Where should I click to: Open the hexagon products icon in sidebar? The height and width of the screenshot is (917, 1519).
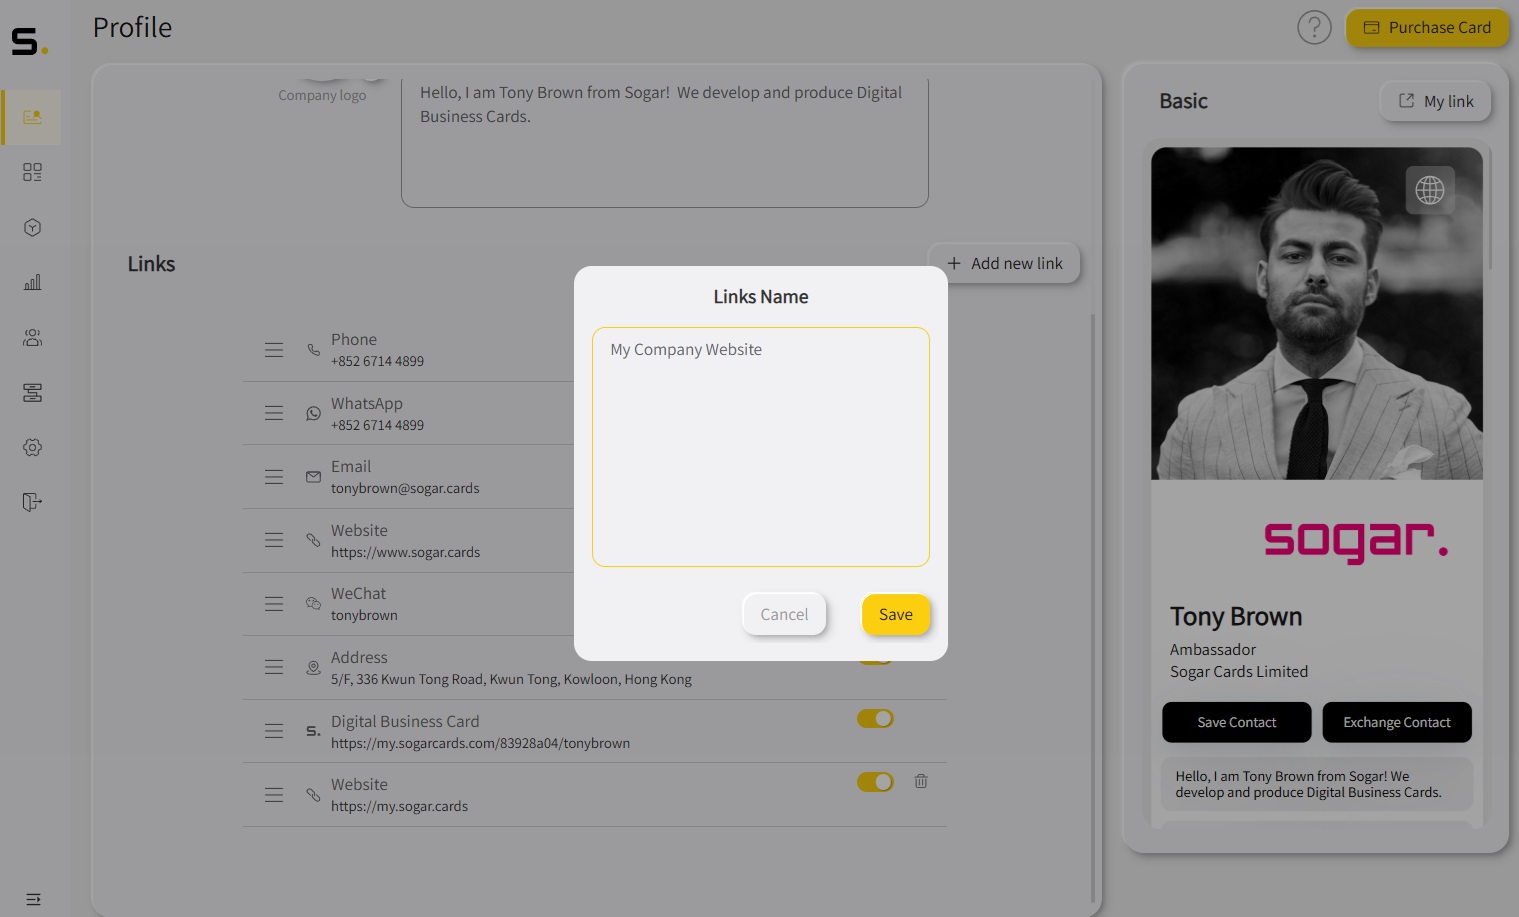point(32,227)
